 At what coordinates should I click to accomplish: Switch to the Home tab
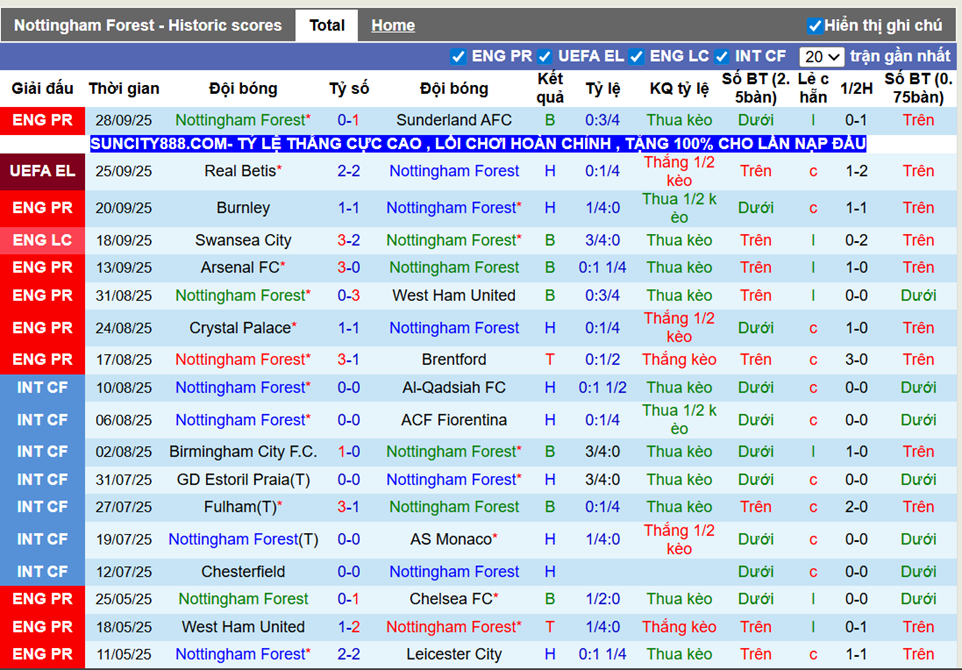(393, 26)
